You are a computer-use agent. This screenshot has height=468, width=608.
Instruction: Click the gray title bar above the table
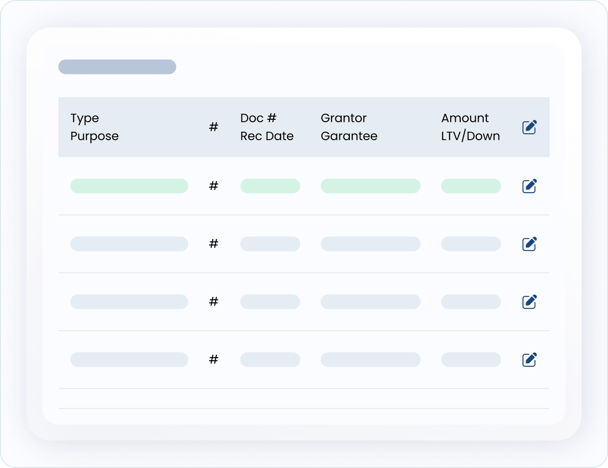pyautogui.click(x=117, y=67)
